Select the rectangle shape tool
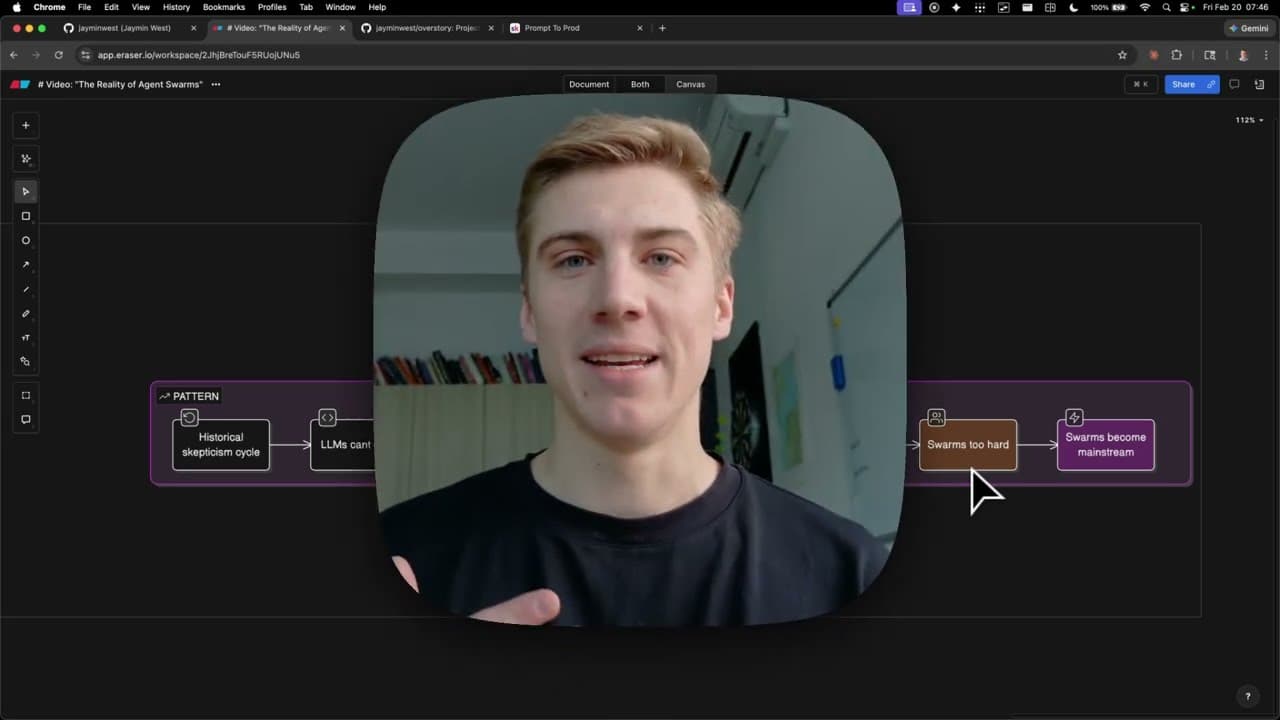The height and width of the screenshot is (720, 1280). coord(26,216)
